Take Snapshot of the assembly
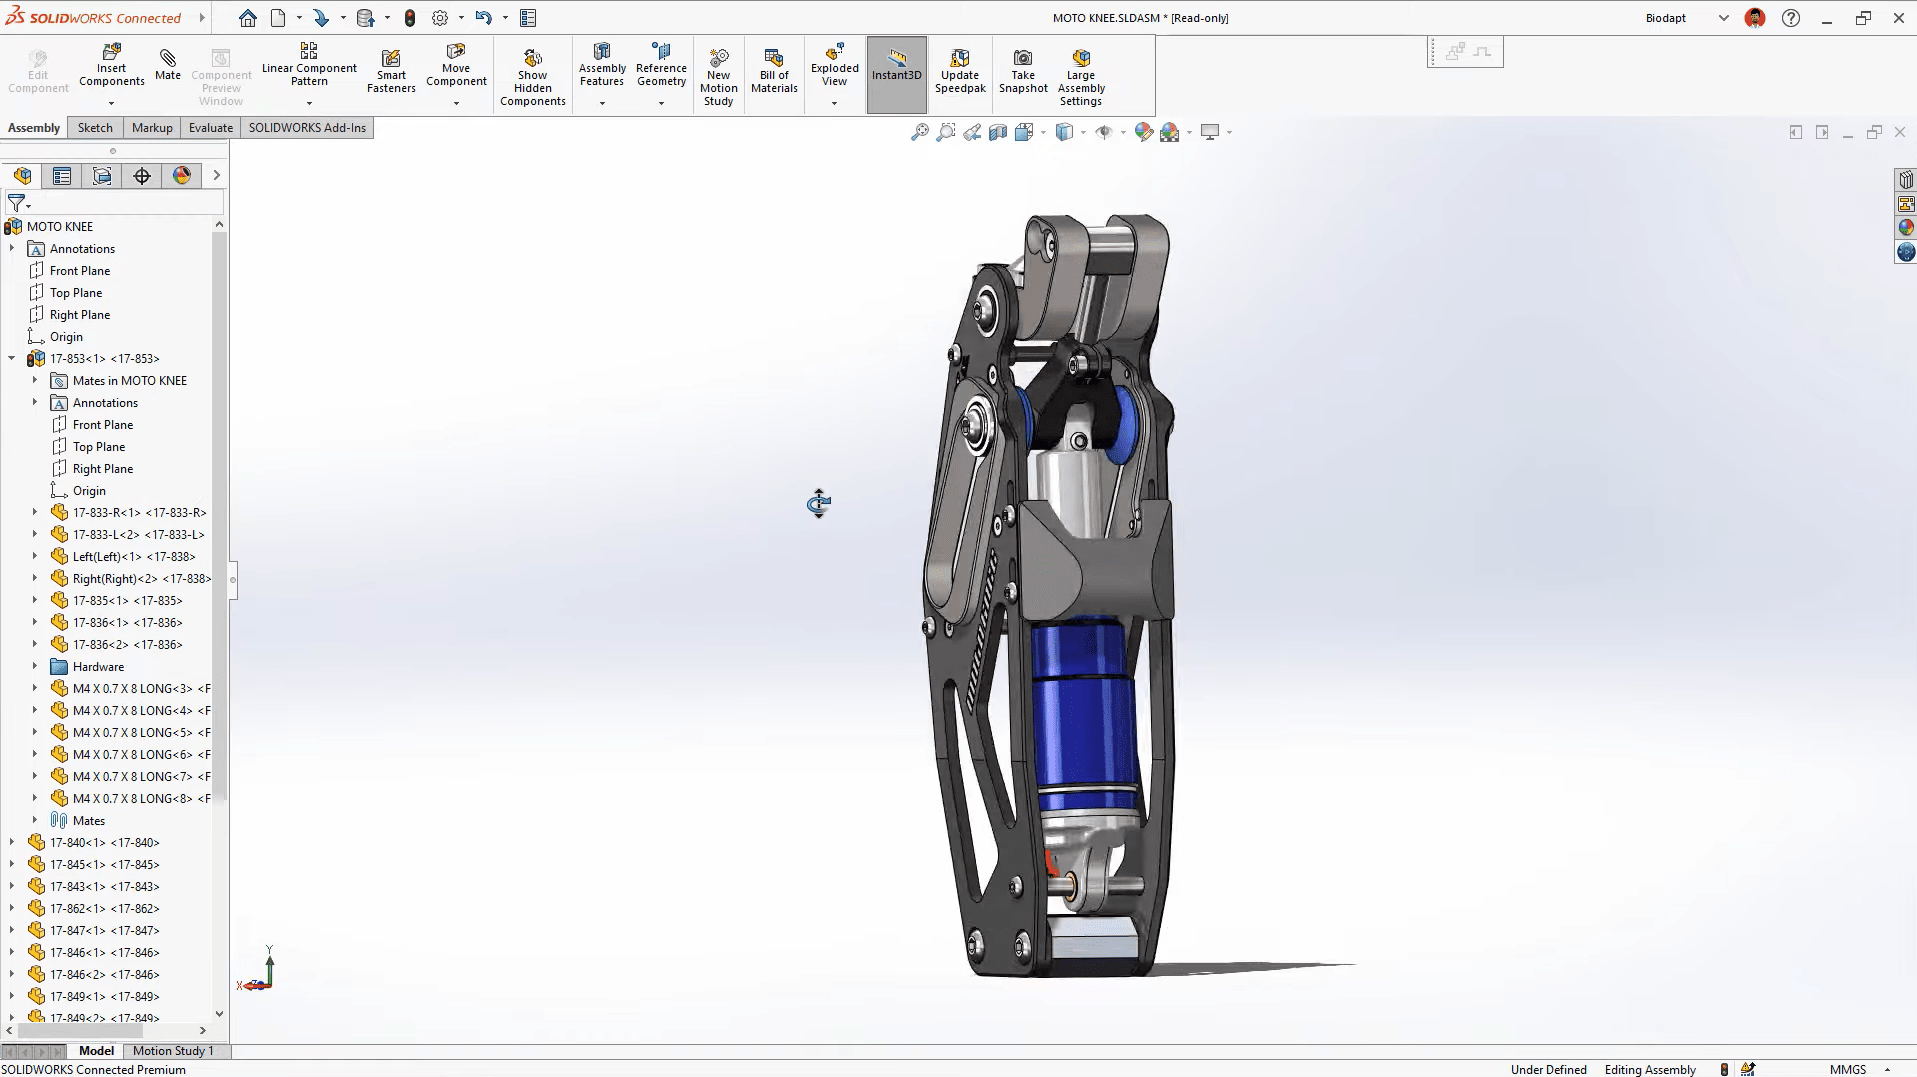1917x1077 pixels. point(1023,71)
